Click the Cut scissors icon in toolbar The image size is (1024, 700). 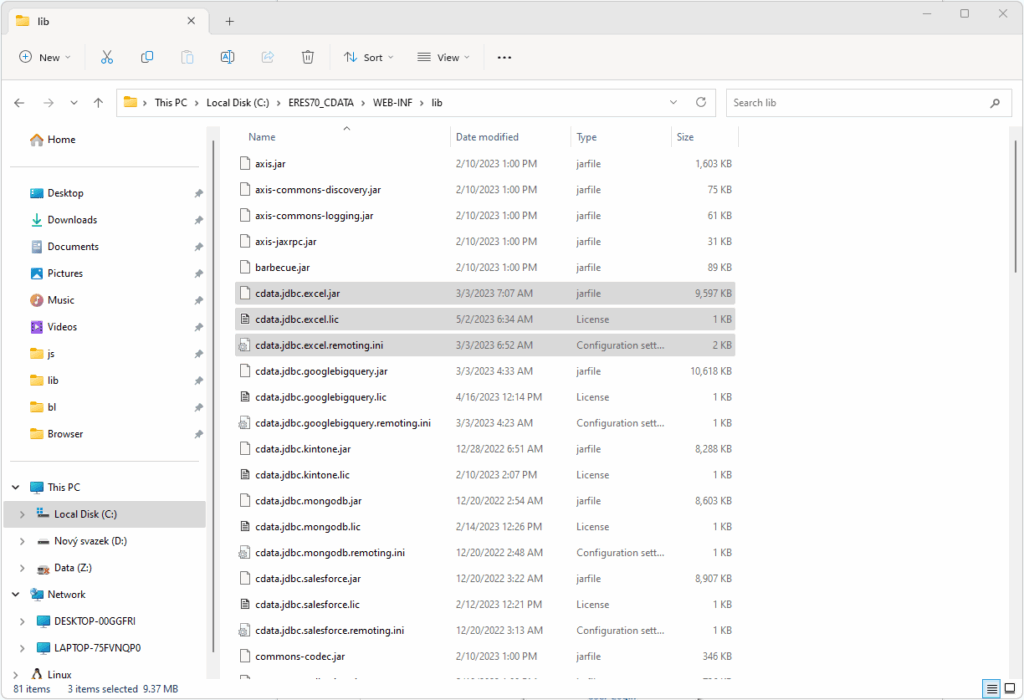107,57
